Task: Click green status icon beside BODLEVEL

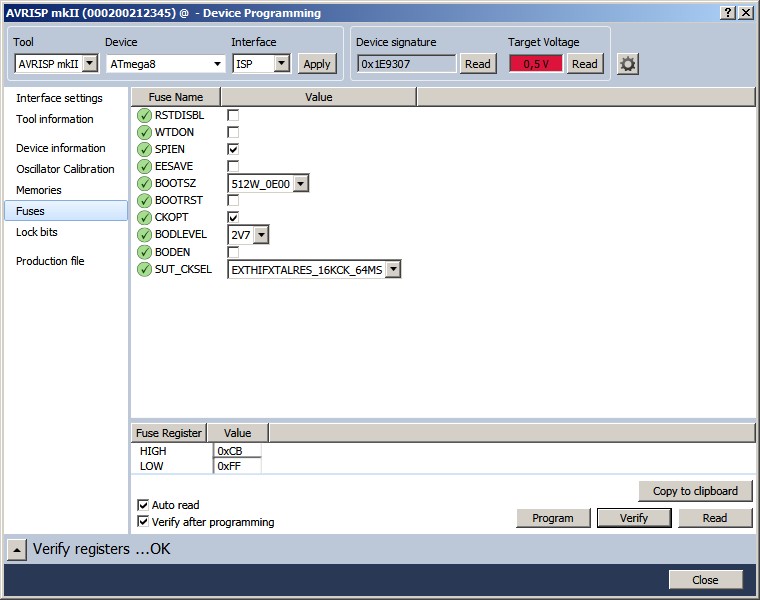Action: coord(144,235)
